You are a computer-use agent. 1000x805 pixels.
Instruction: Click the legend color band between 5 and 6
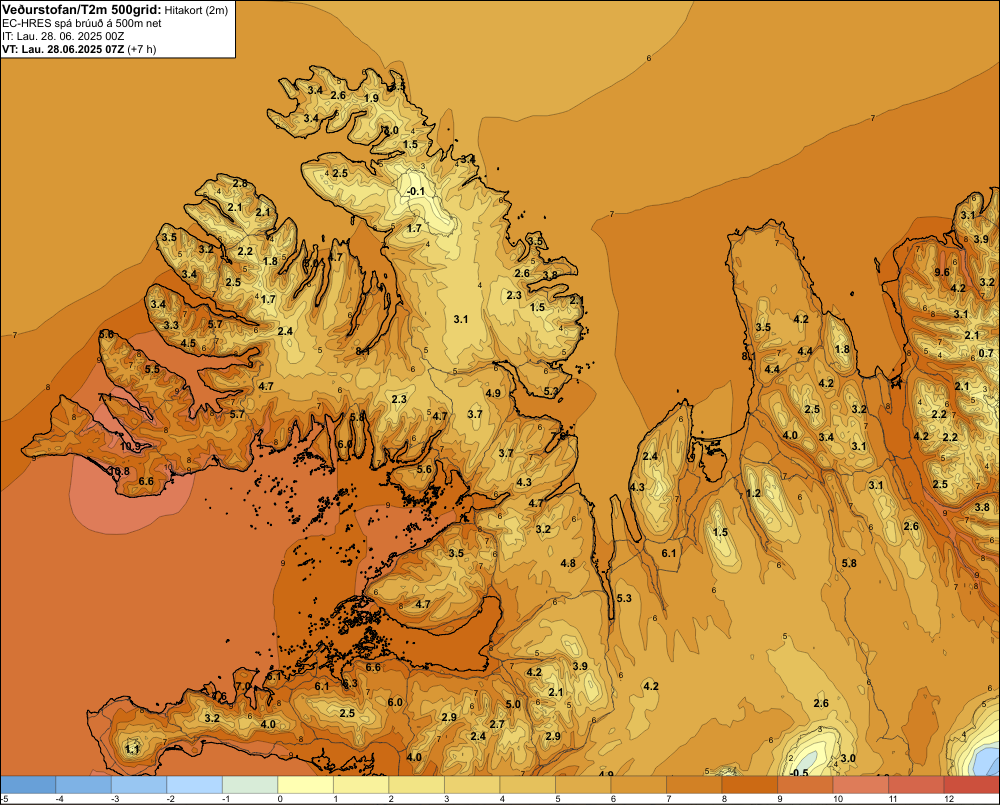pyautogui.click(x=584, y=785)
